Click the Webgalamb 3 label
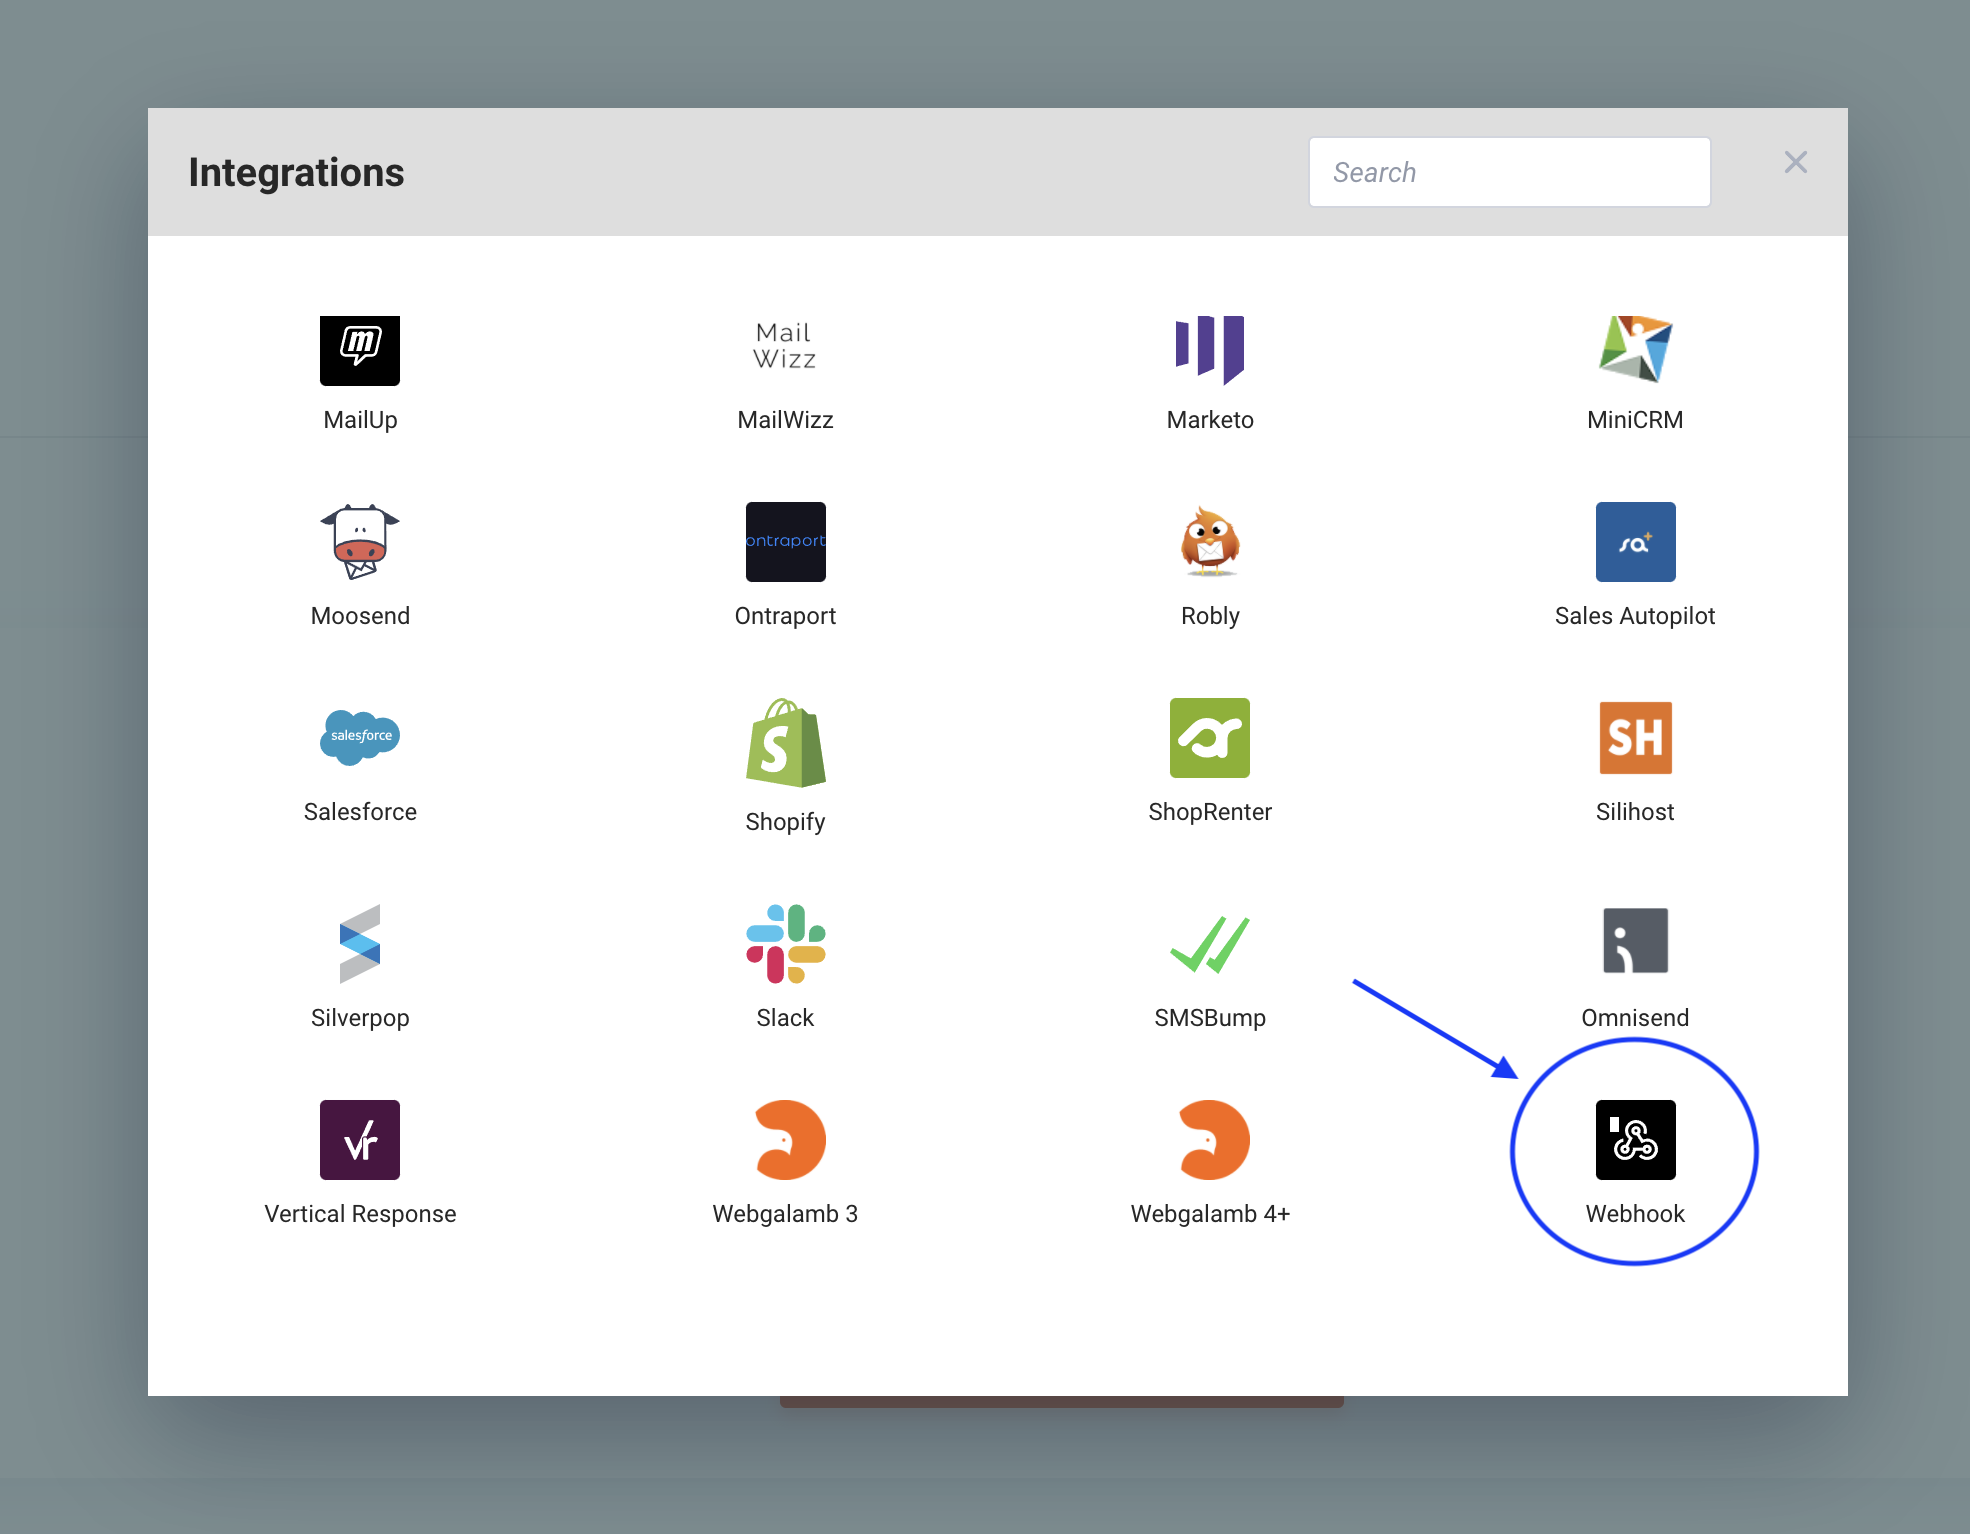 pos(785,1214)
